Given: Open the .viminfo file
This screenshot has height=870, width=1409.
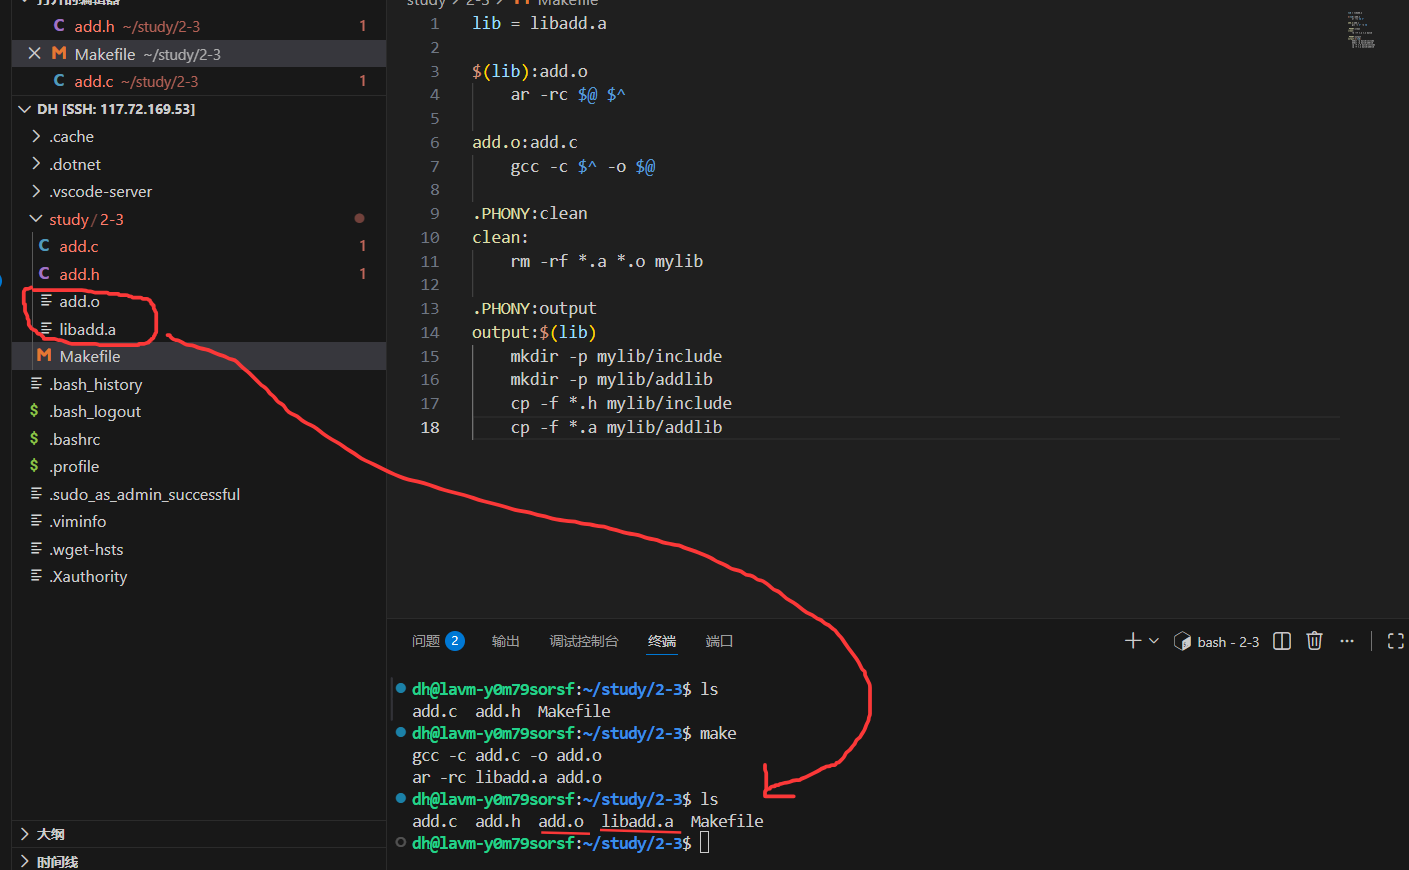Looking at the screenshot, I should point(199,521).
